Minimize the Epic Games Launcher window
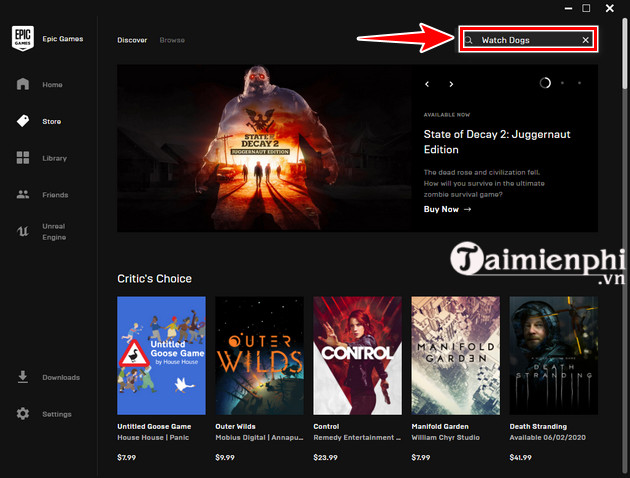This screenshot has height=478, width=630. tap(568, 8)
